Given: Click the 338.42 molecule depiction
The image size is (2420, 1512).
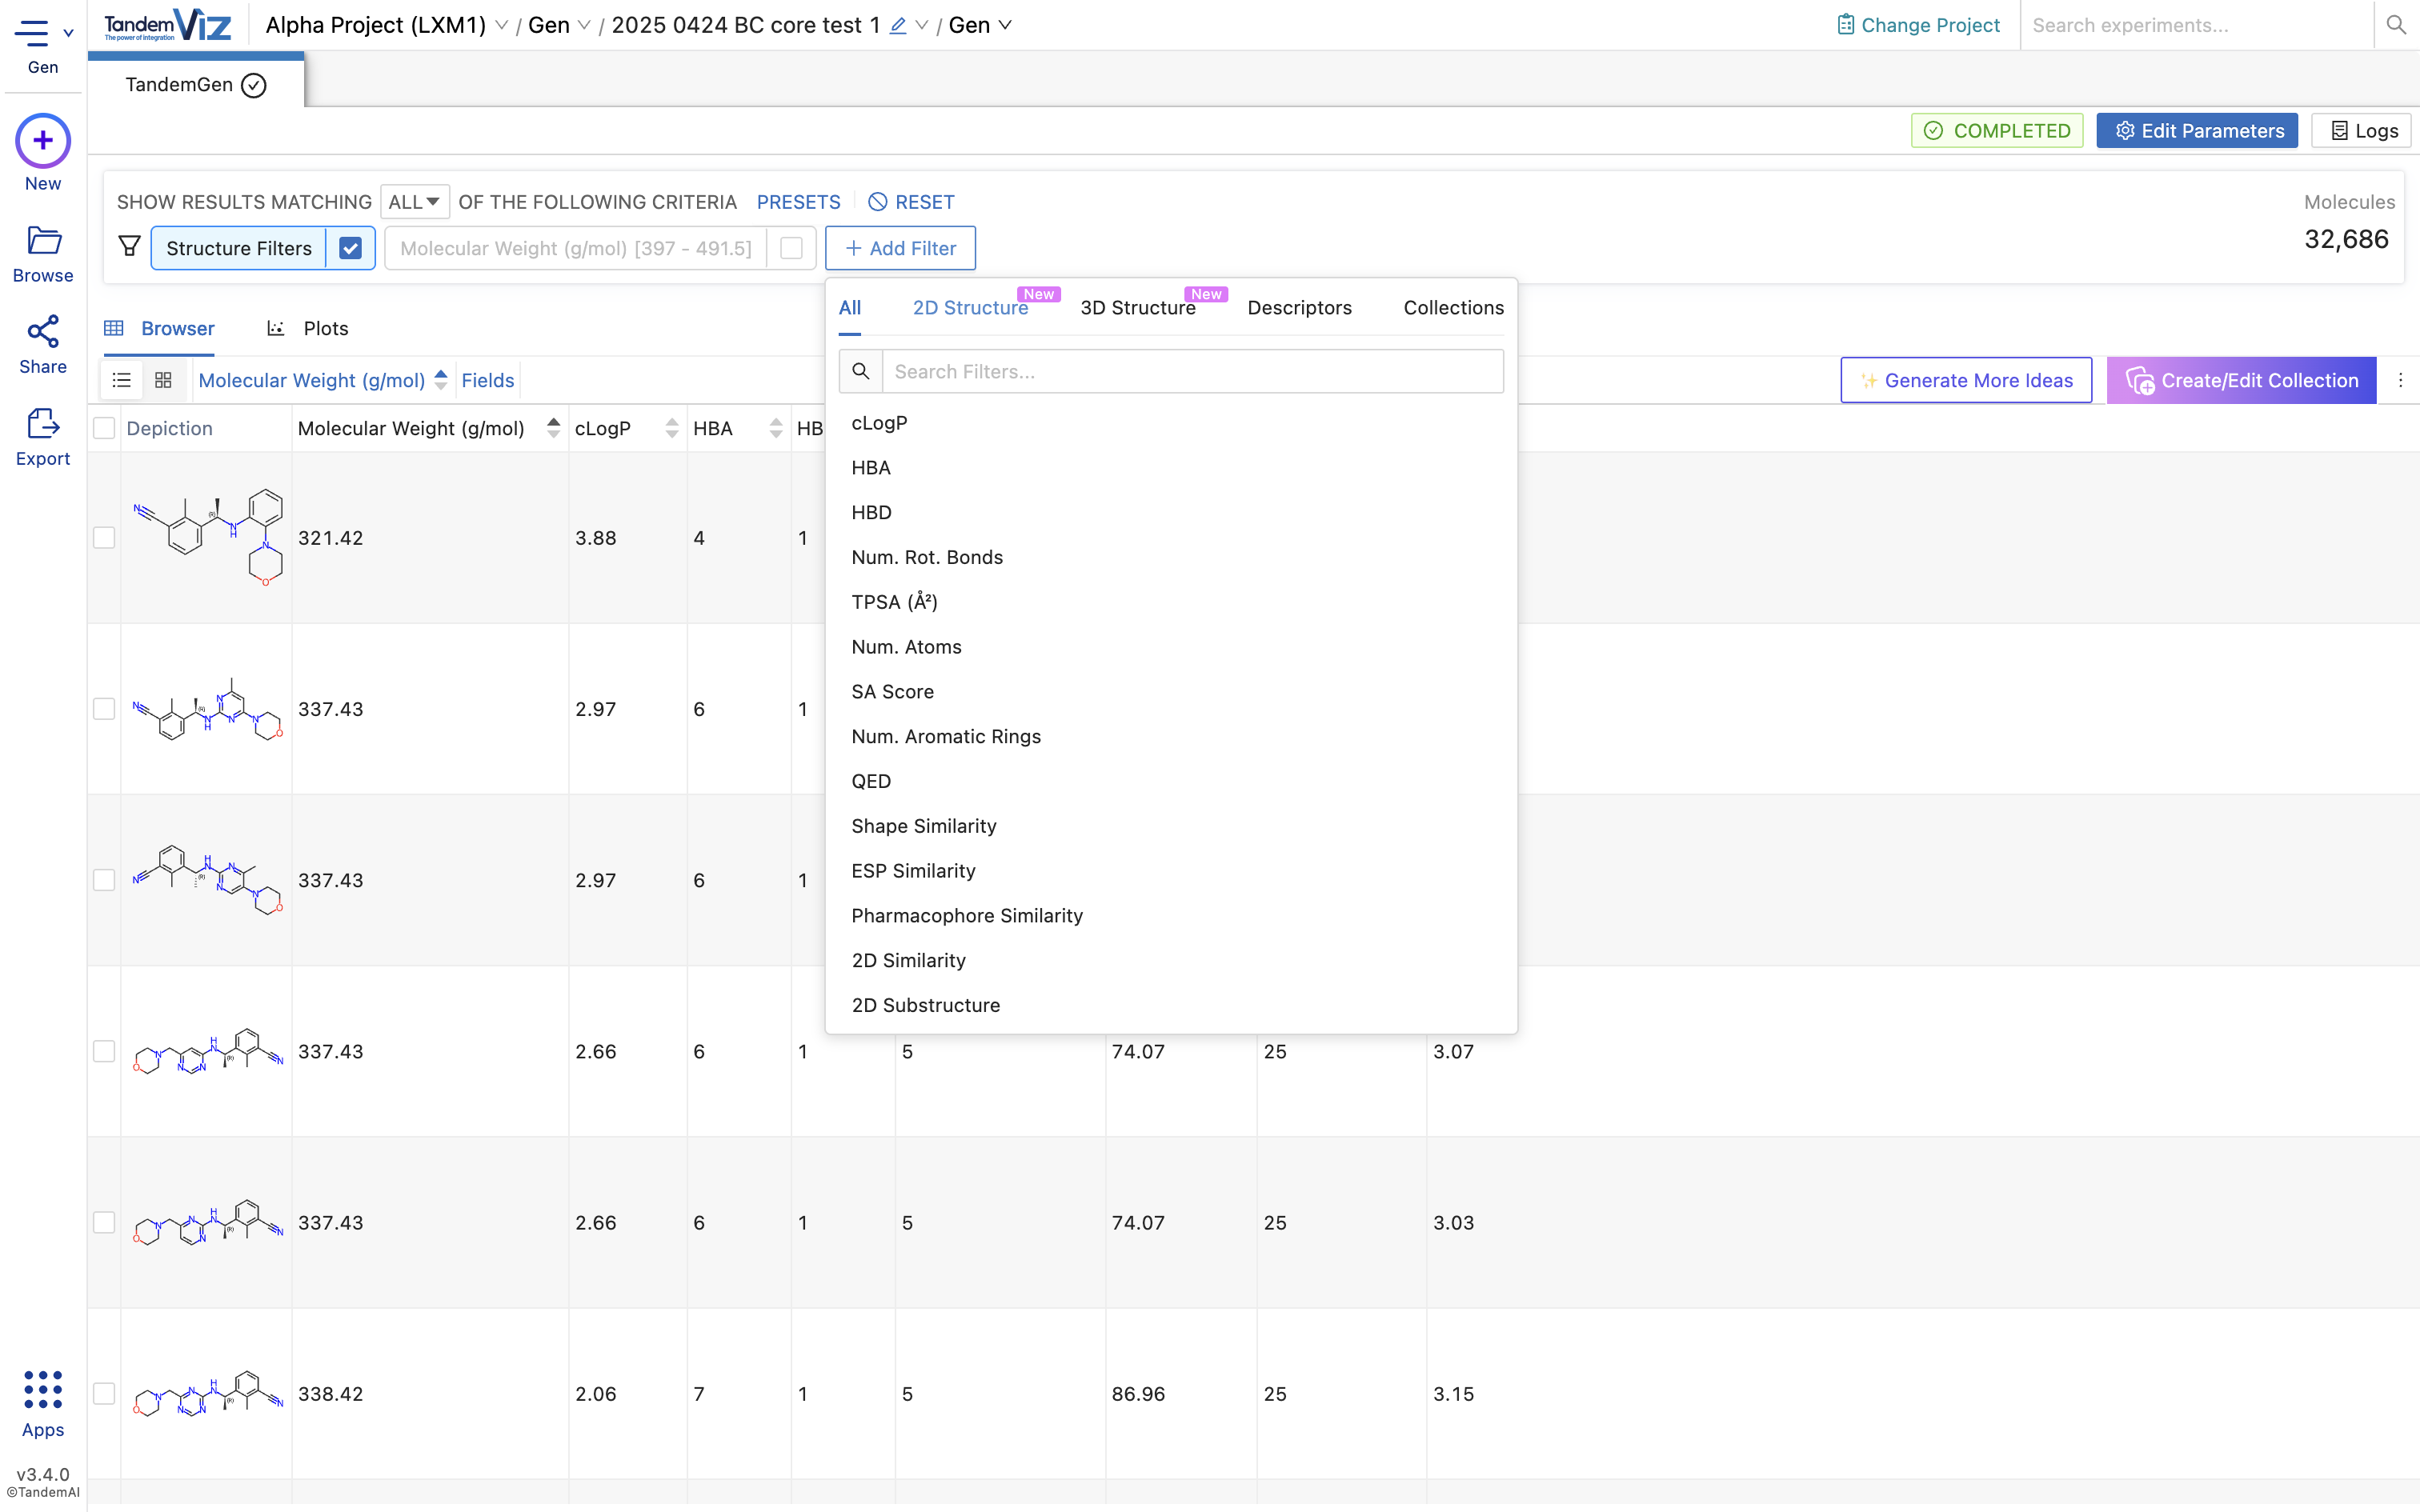Looking at the screenshot, I should 208,1393.
